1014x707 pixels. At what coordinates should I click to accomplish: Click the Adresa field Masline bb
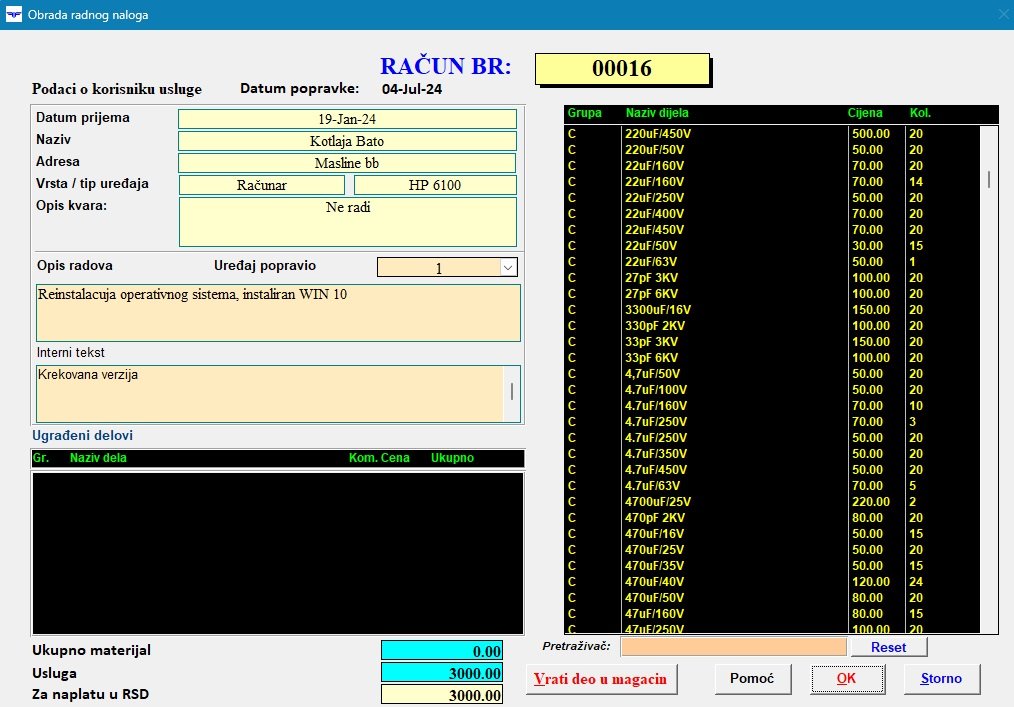coord(347,163)
